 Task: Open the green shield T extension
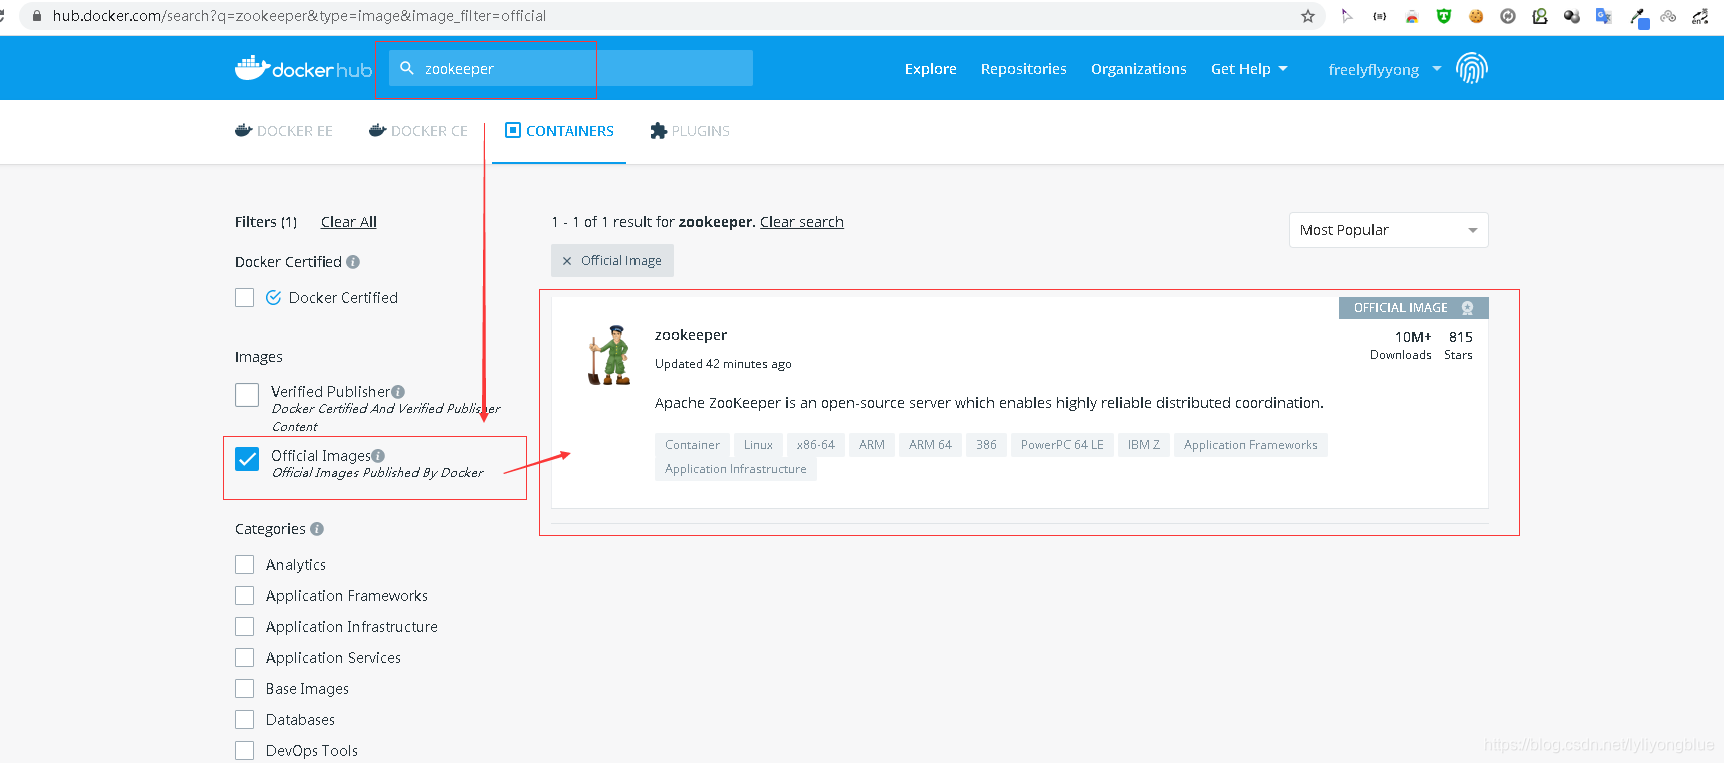tap(1444, 16)
